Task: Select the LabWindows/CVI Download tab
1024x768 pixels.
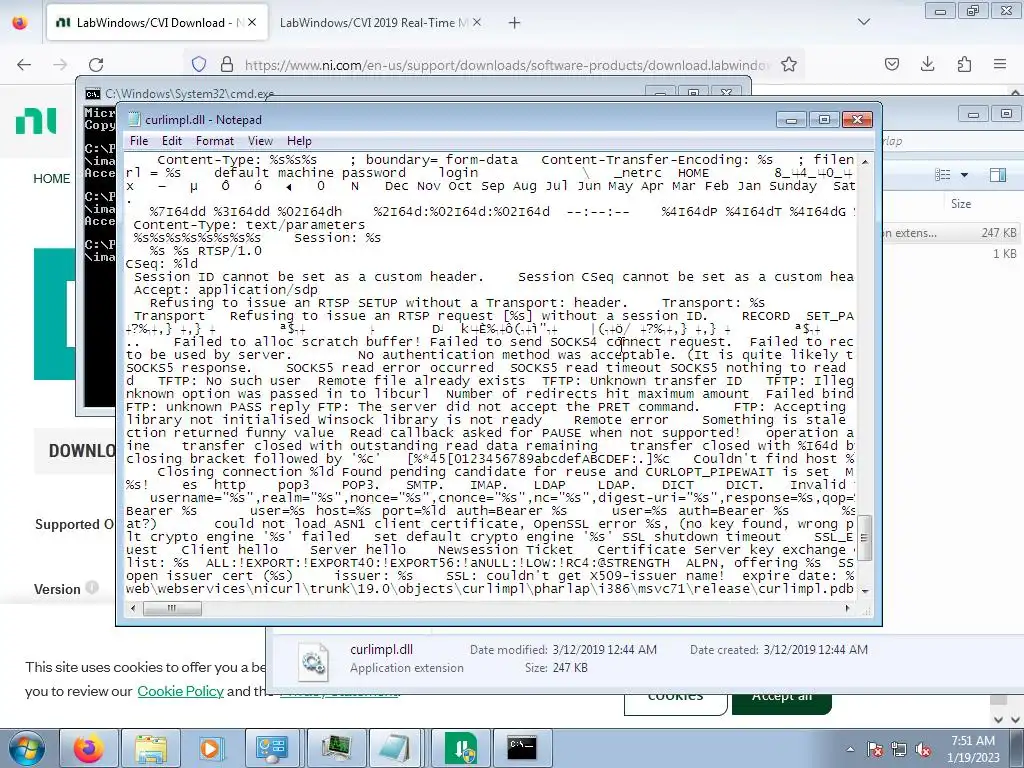Action: coord(150,23)
